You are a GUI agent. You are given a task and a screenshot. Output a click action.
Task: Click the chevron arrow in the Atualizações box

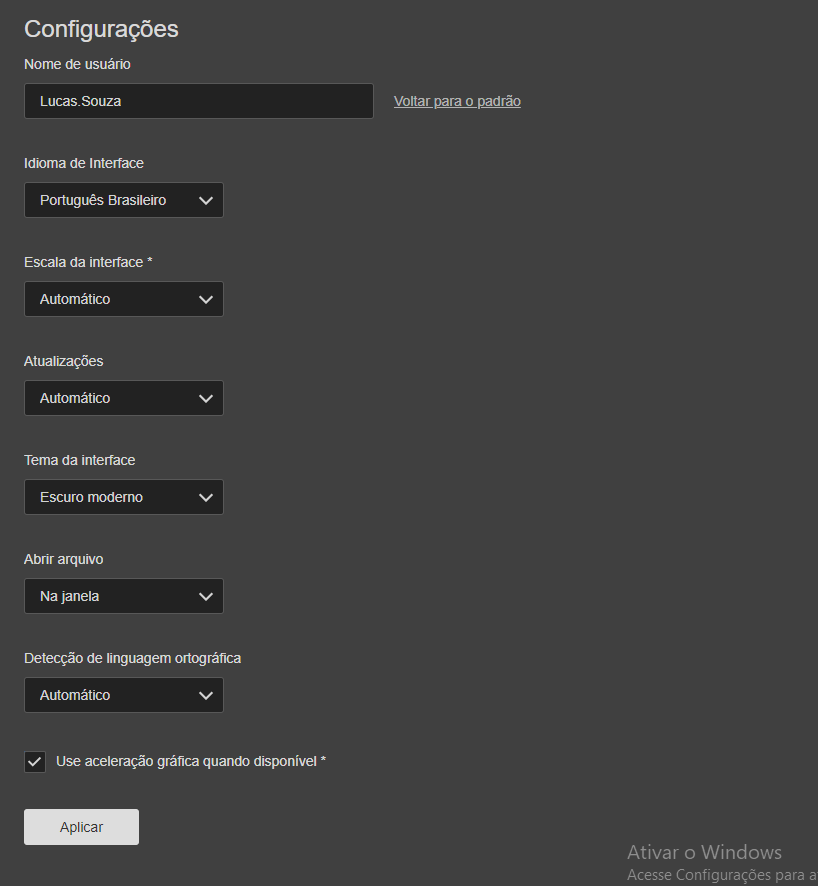coord(206,398)
